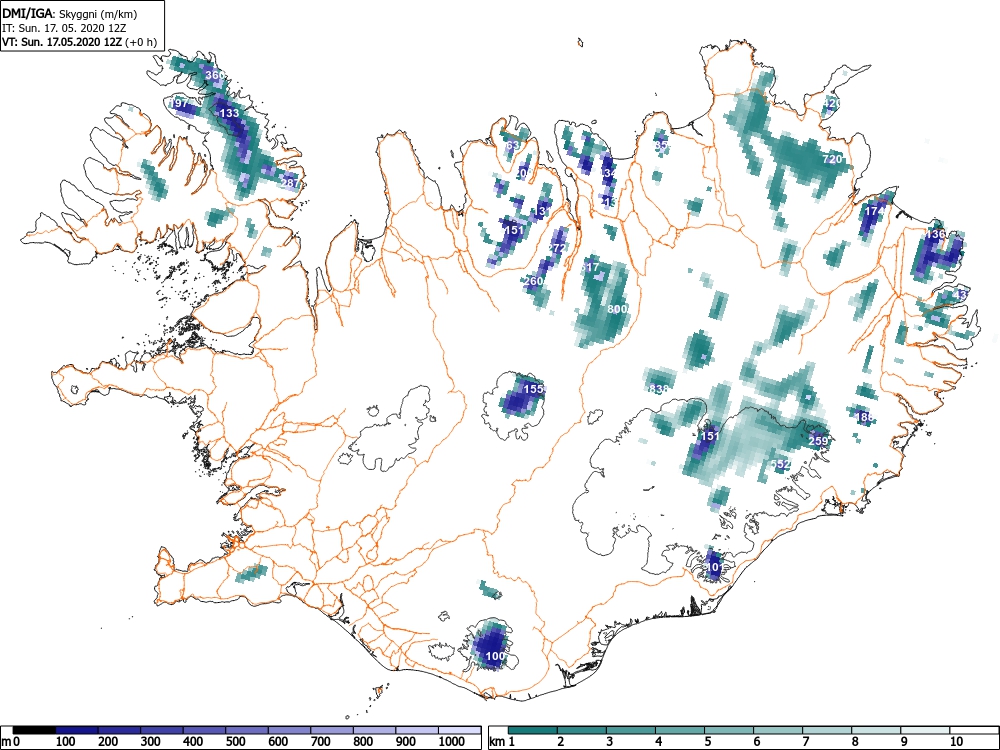Click the 360 visibility value in the Westfjords
The width and height of the screenshot is (1000, 750).
[215, 75]
